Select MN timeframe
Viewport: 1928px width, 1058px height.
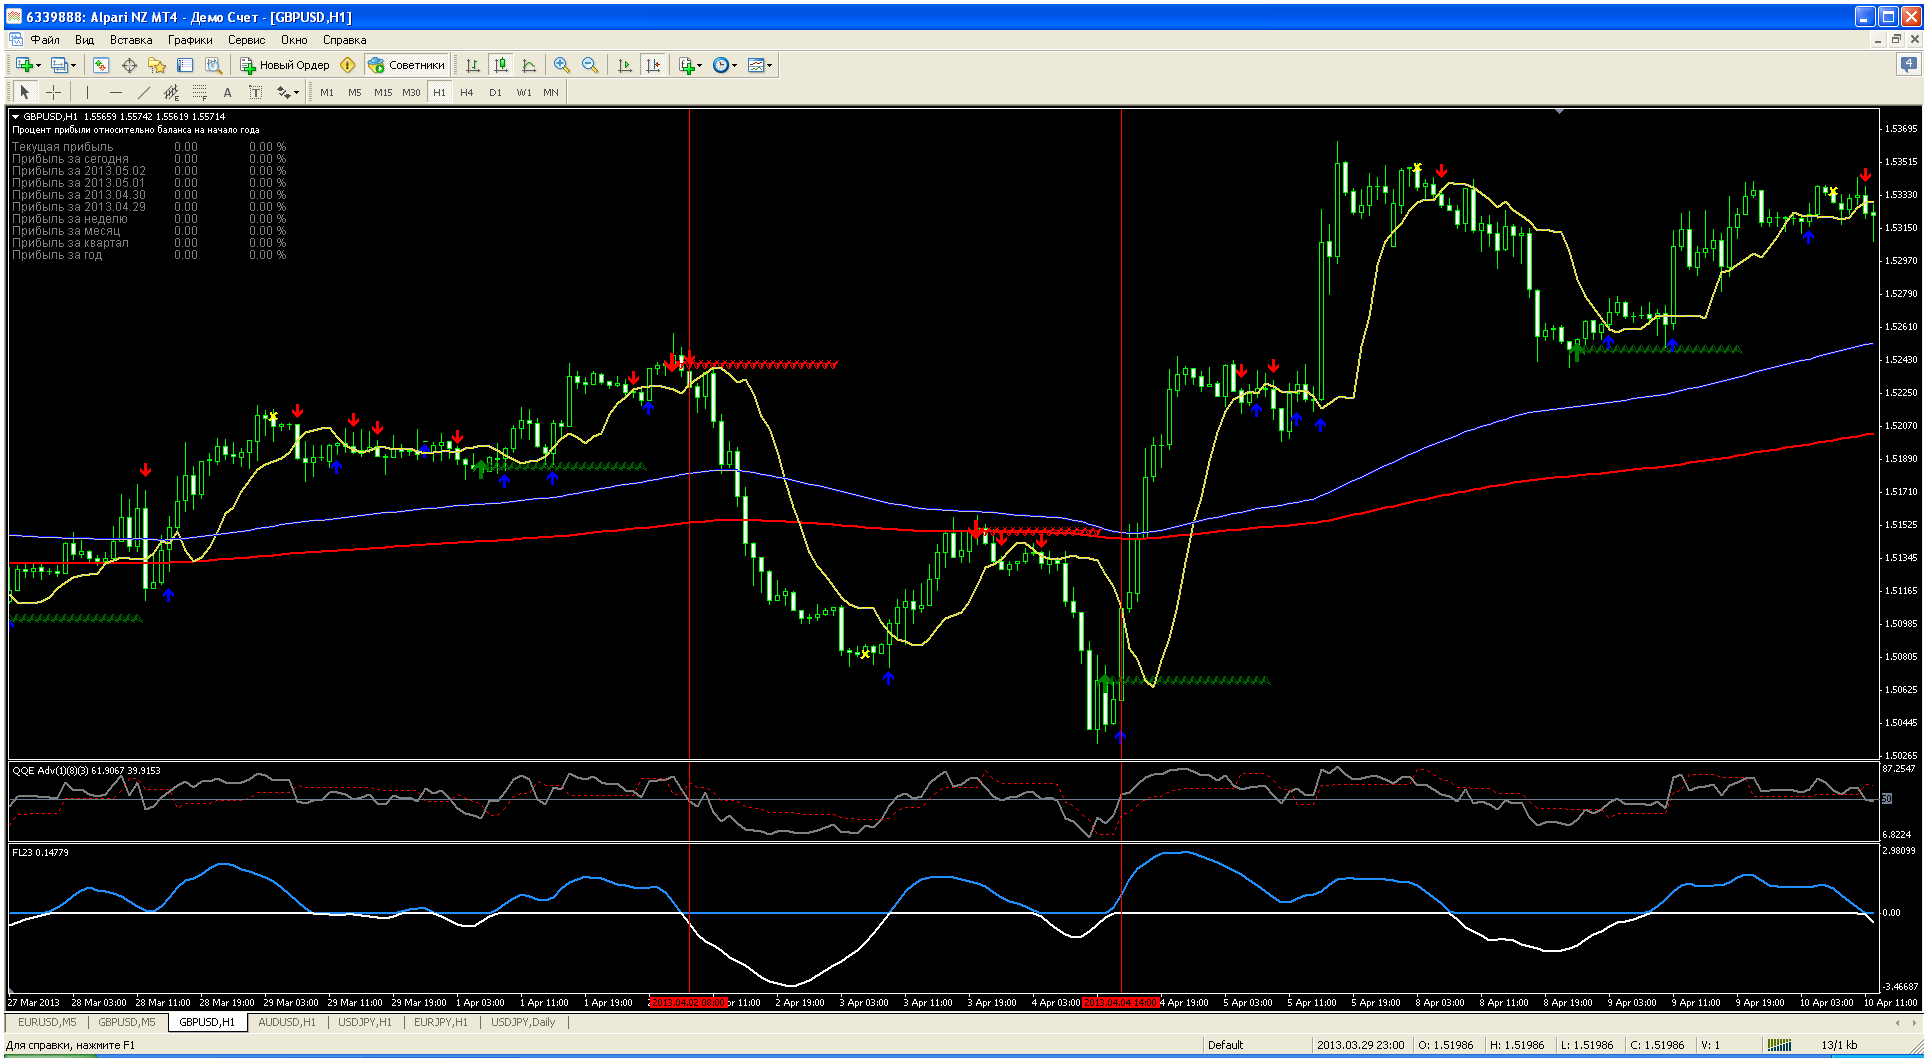551,92
